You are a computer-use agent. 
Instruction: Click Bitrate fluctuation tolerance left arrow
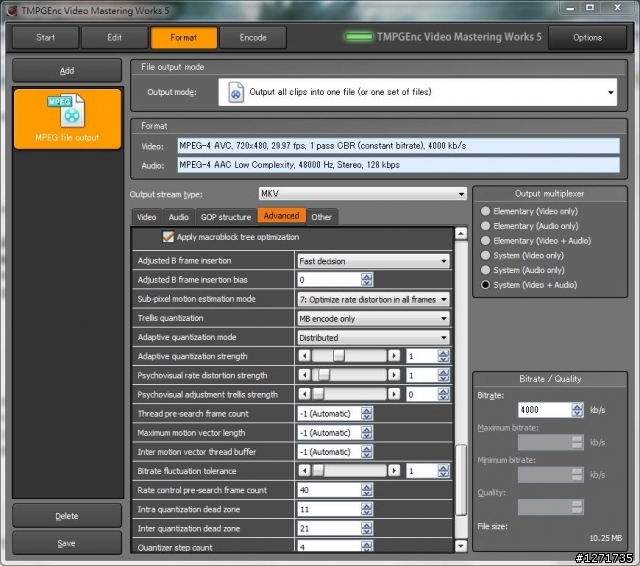coord(304,471)
